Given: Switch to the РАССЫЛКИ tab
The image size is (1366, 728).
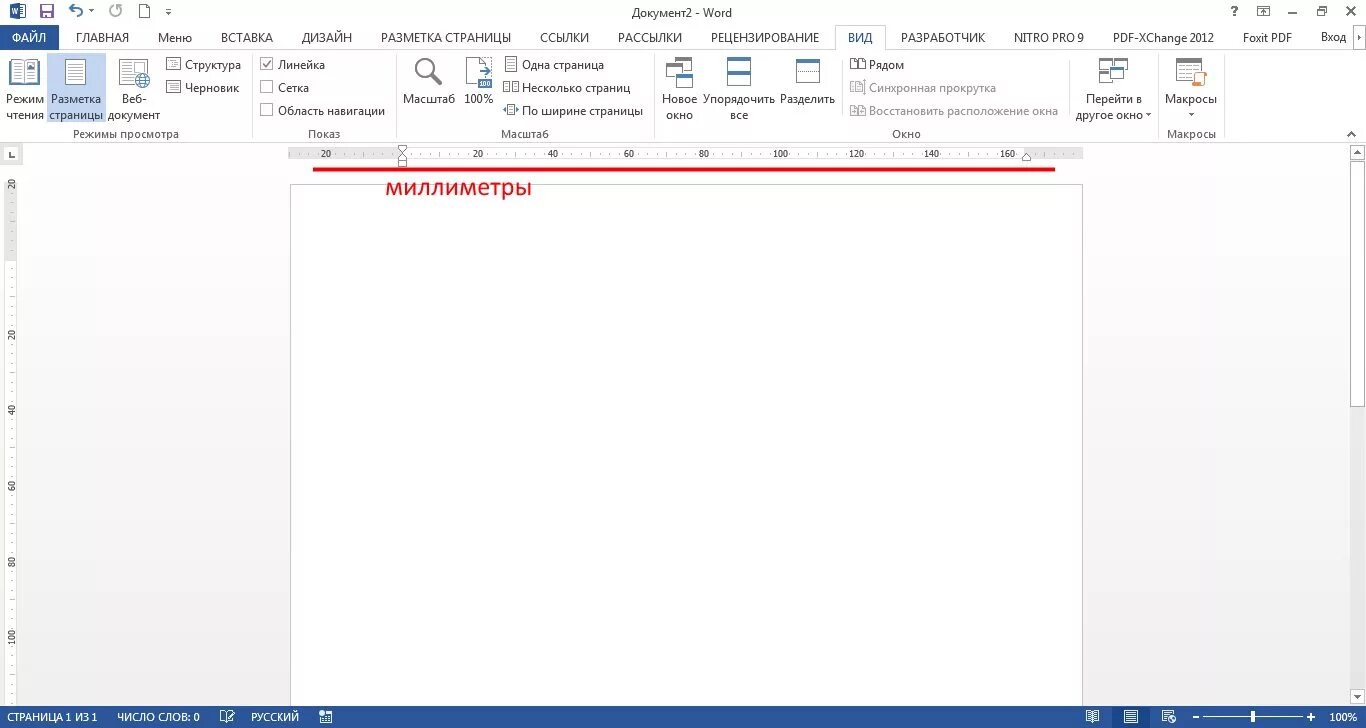Looking at the screenshot, I should click(650, 38).
